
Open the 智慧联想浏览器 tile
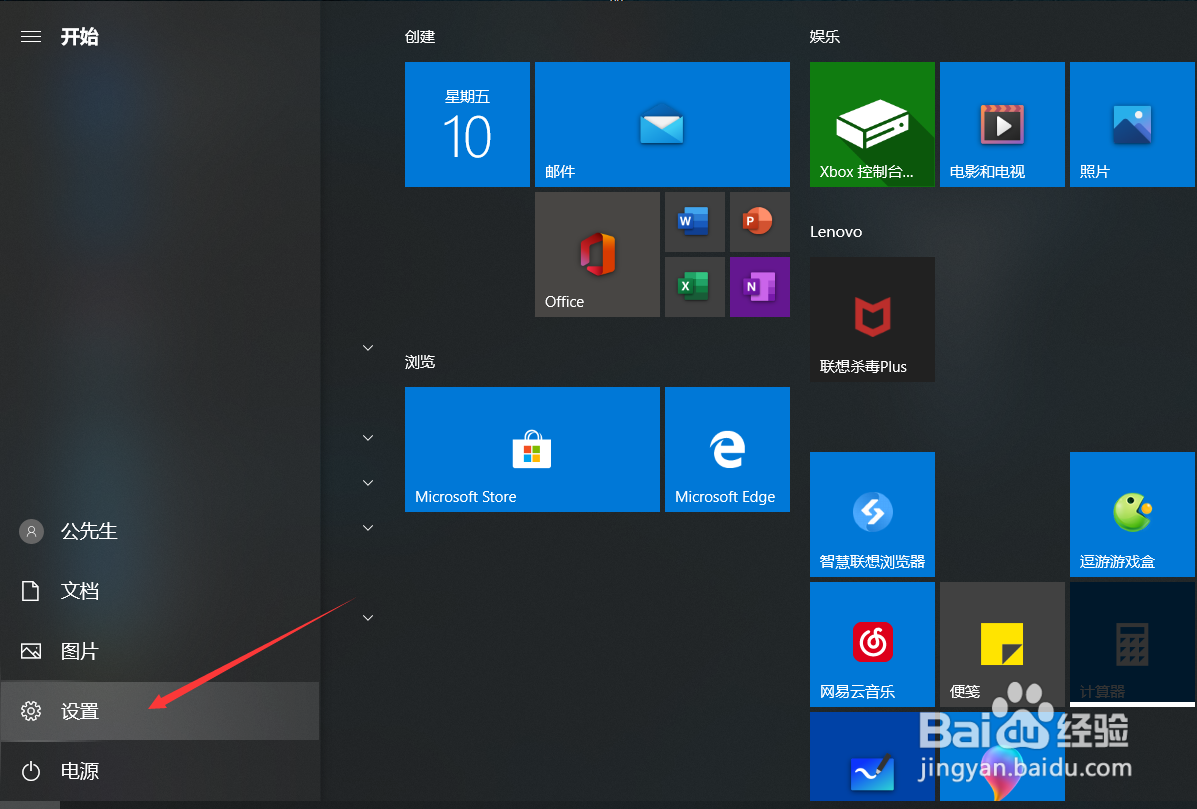click(x=873, y=514)
